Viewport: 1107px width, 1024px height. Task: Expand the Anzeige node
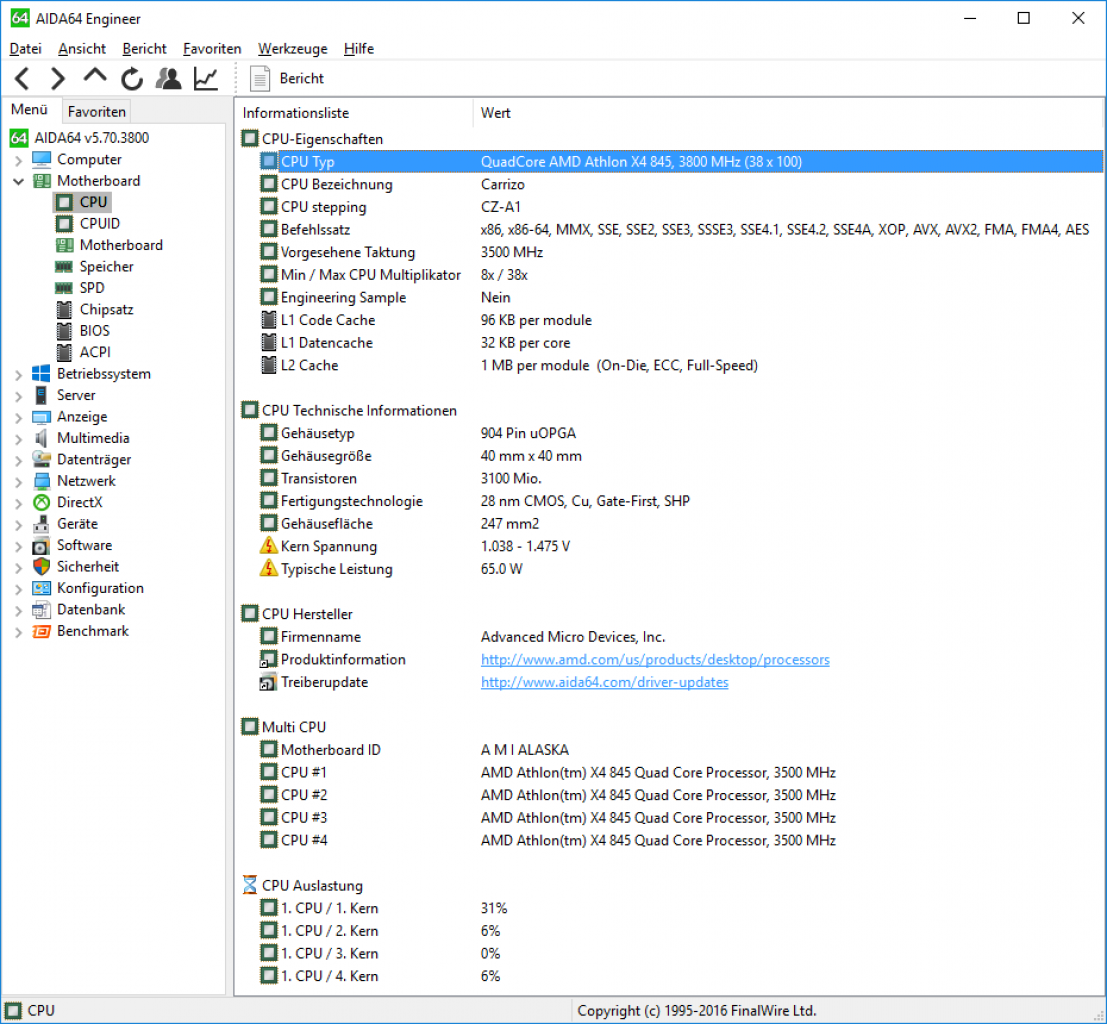tap(18, 417)
